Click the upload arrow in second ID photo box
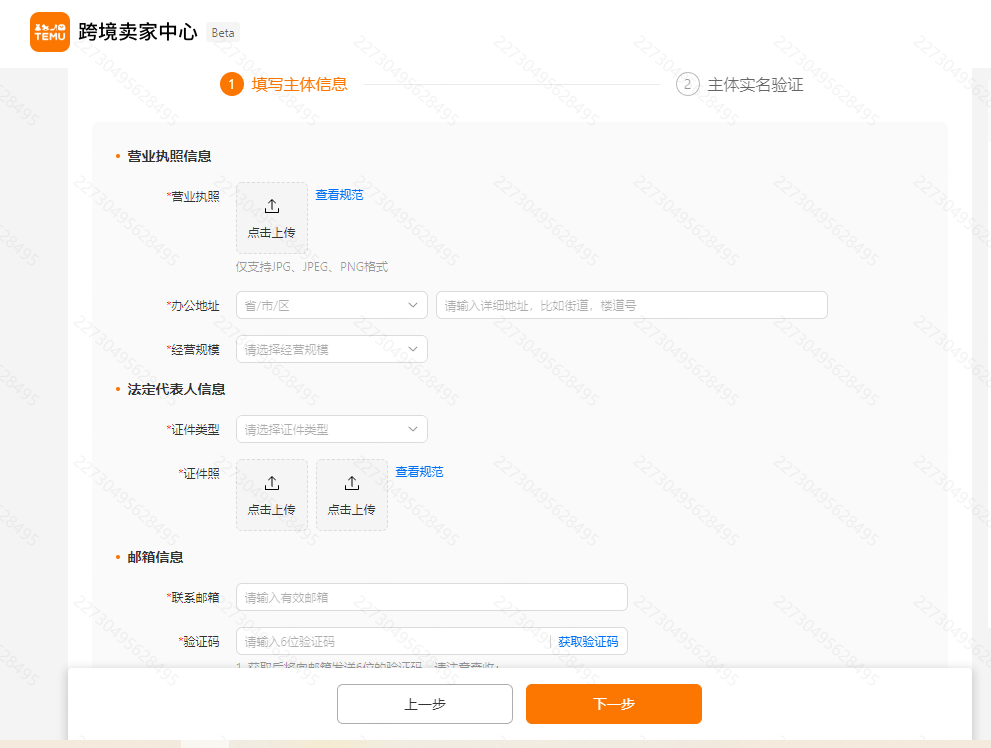 coord(351,482)
